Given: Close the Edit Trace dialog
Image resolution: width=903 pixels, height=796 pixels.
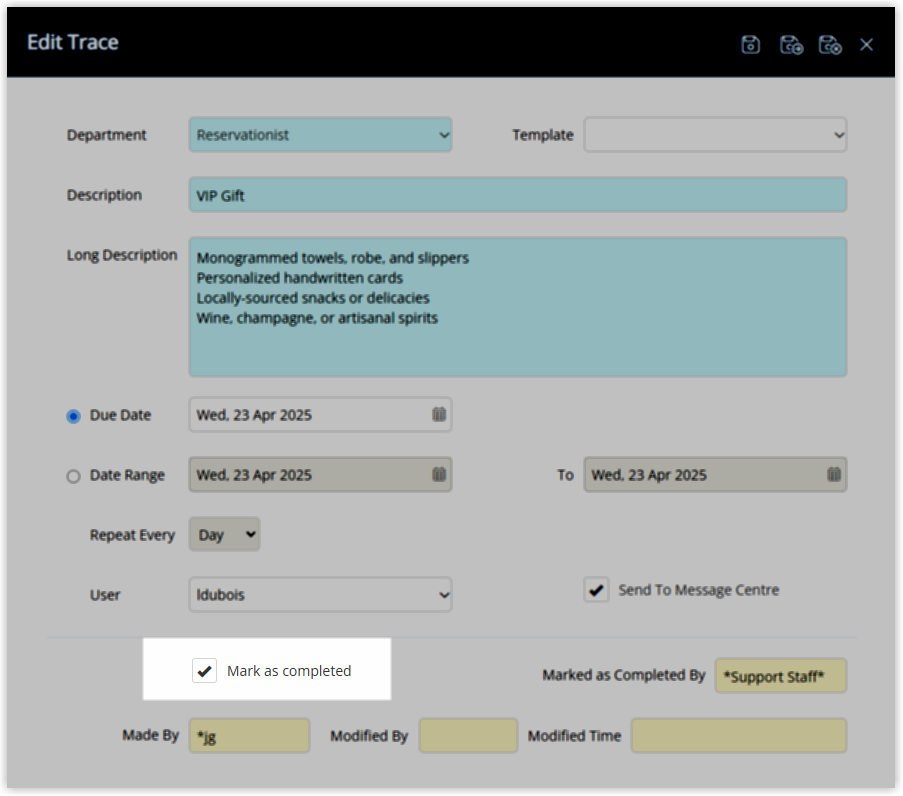Looking at the screenshot, I should click(x=866, y=44).
